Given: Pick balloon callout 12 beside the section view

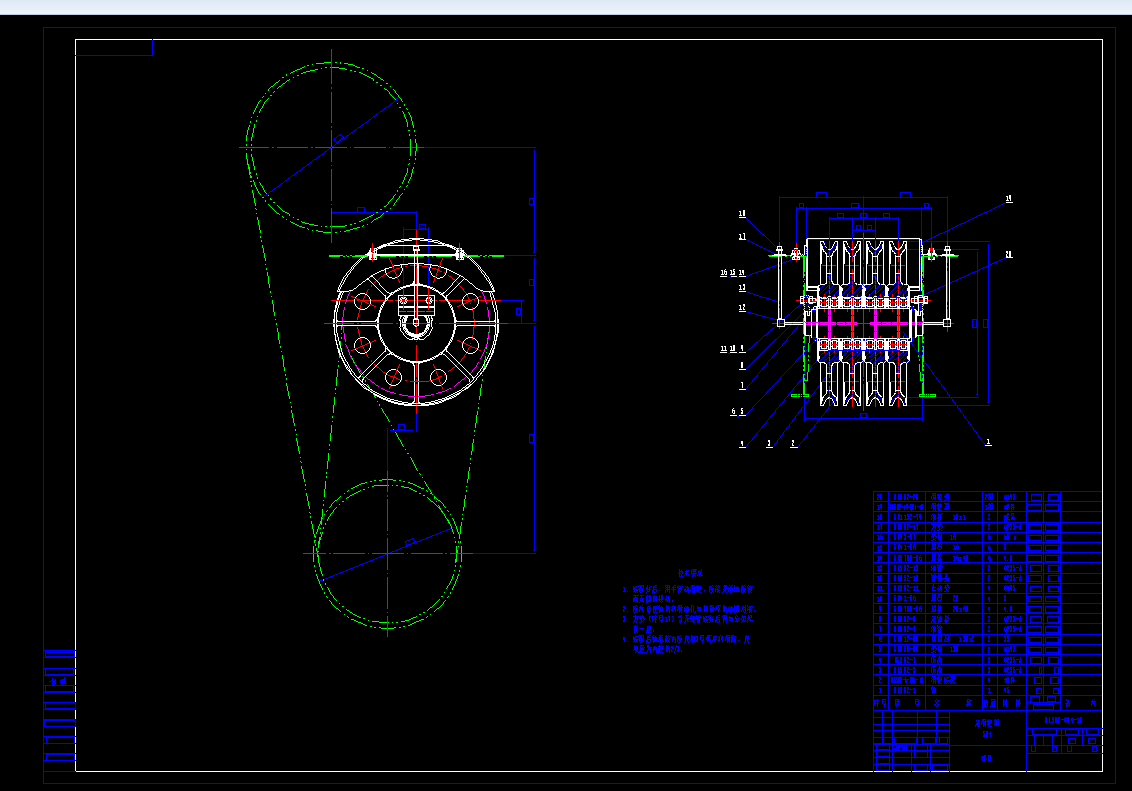Looking at the screenshot, I should (x=742, y=308).
